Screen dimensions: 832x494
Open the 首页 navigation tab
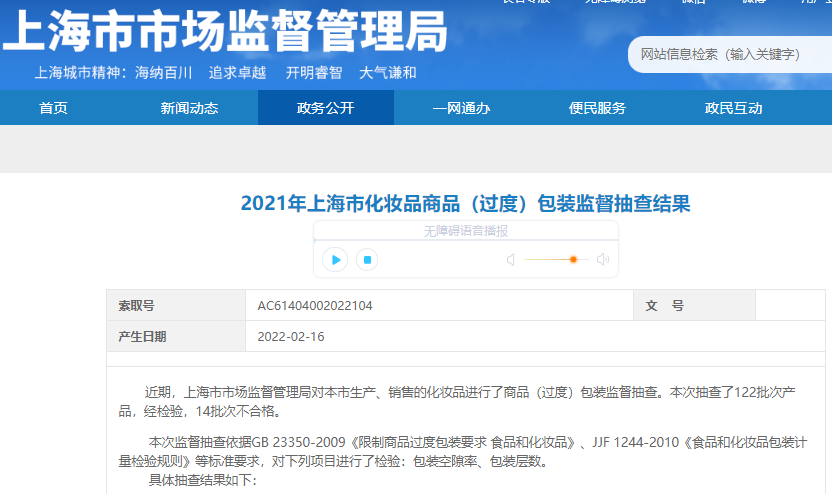coord(53,108)
